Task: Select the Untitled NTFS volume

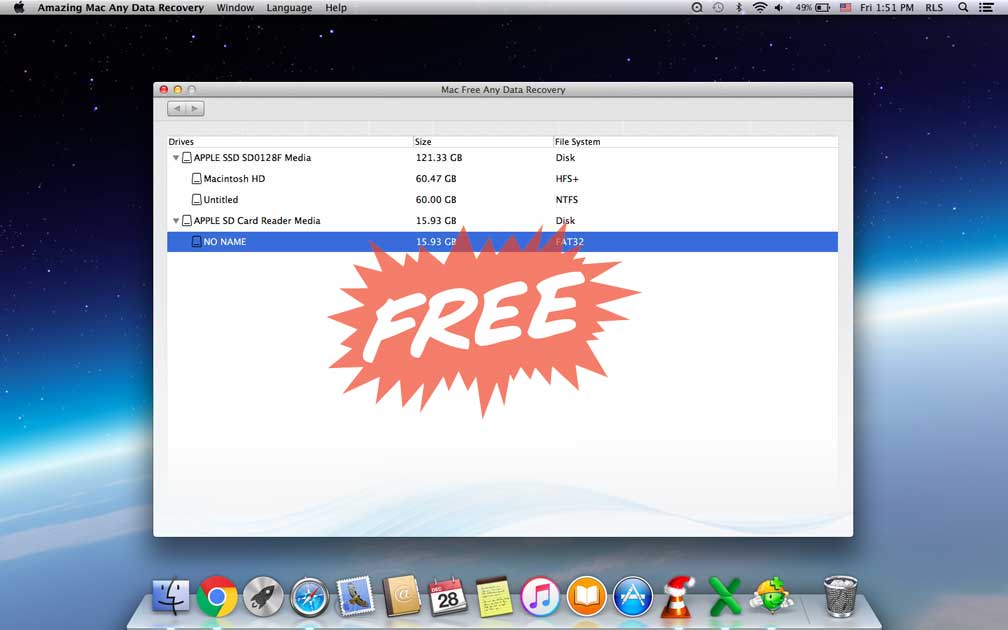Action: tap(220, 200)
